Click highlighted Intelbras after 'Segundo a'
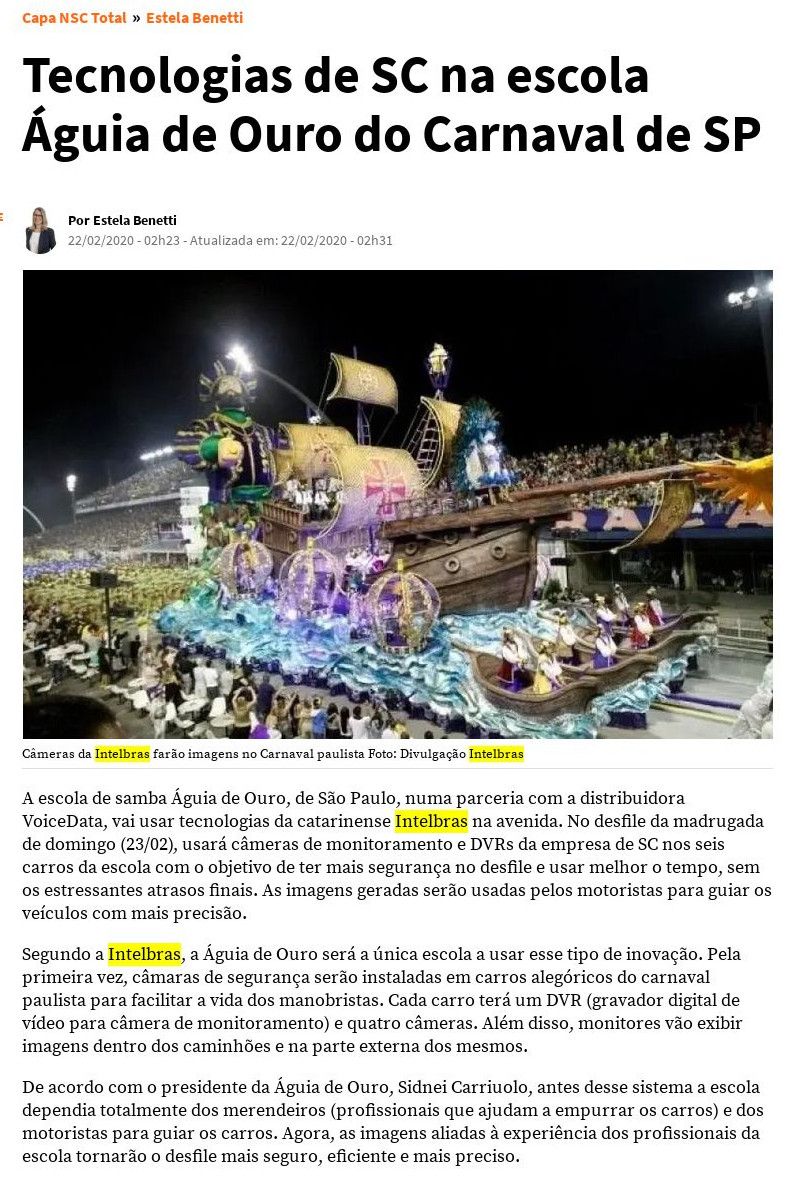The height and width of the screenshot is (1189, 787). pyautogui.click(x=144, y=954)
